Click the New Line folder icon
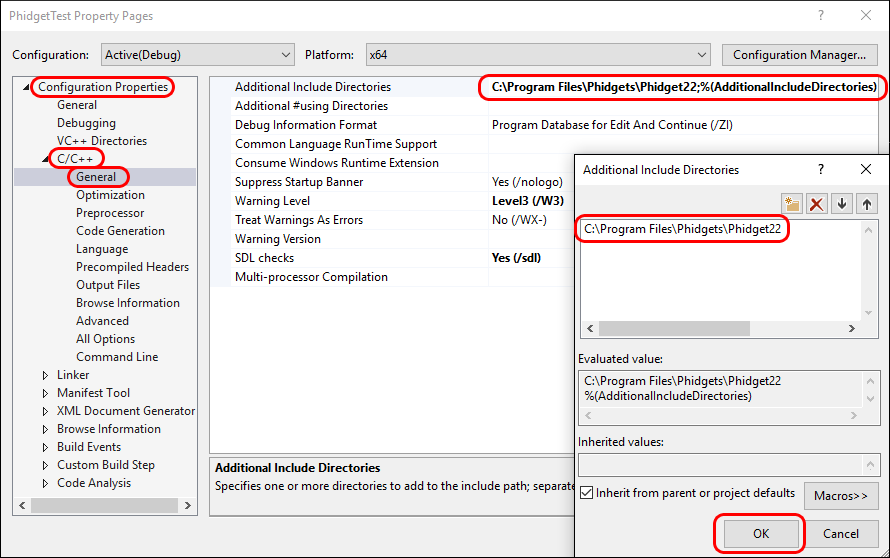Screen dimensions: 890x558 click(792, 203)
